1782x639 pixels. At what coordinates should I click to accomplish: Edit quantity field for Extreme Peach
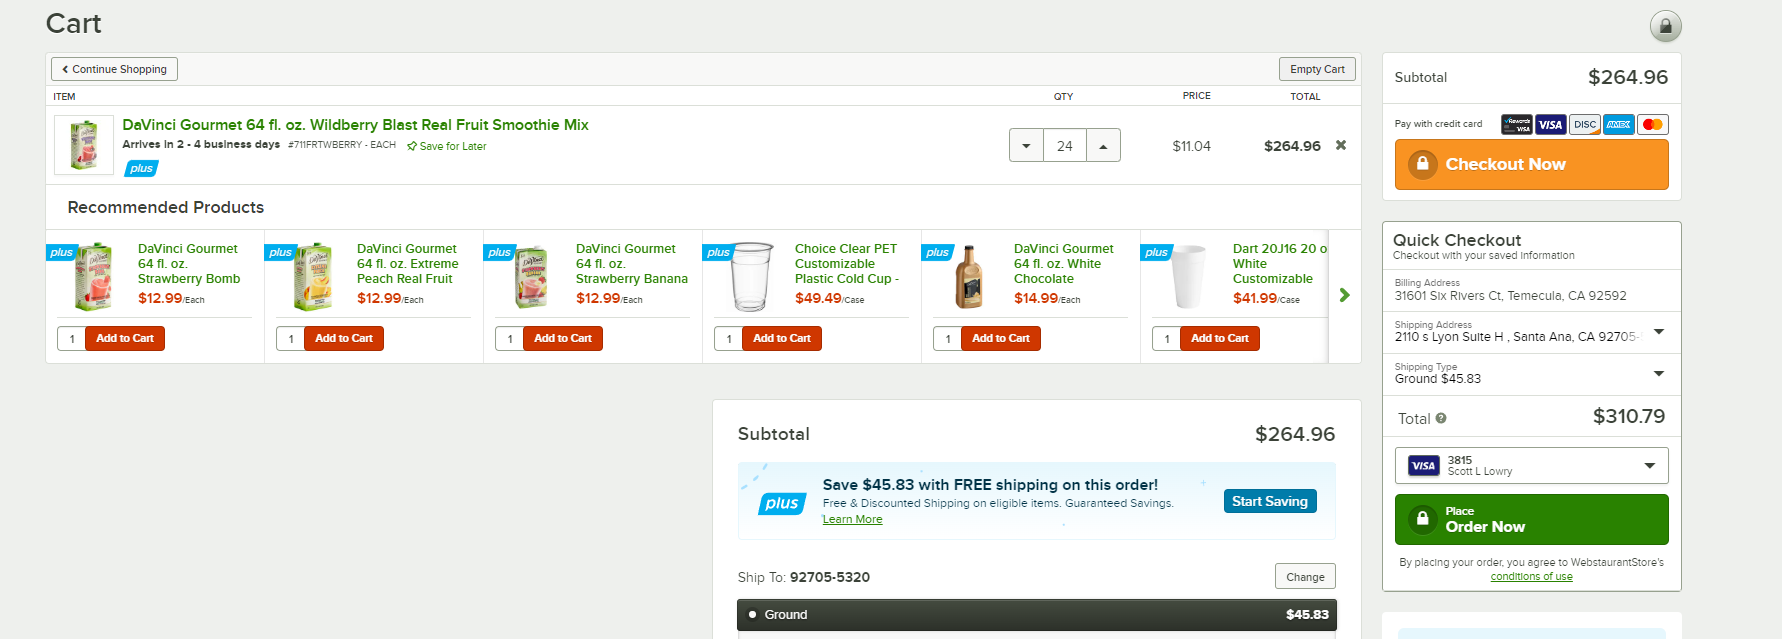tap(290, 339)
